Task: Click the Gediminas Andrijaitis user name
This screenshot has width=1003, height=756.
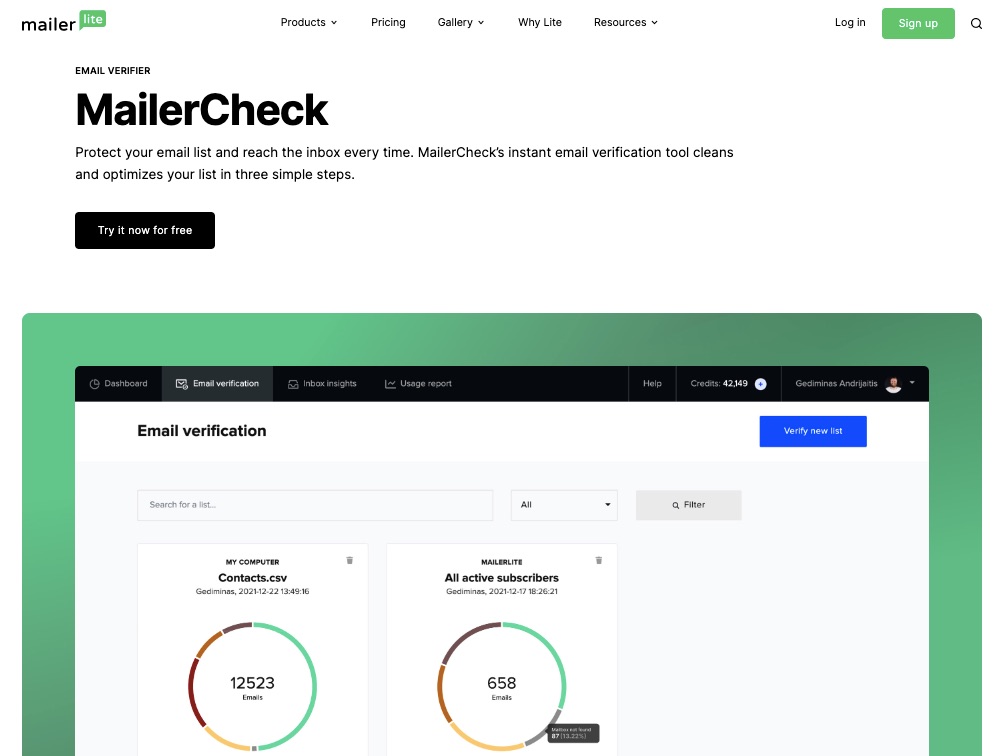Action: pos(836,384)
